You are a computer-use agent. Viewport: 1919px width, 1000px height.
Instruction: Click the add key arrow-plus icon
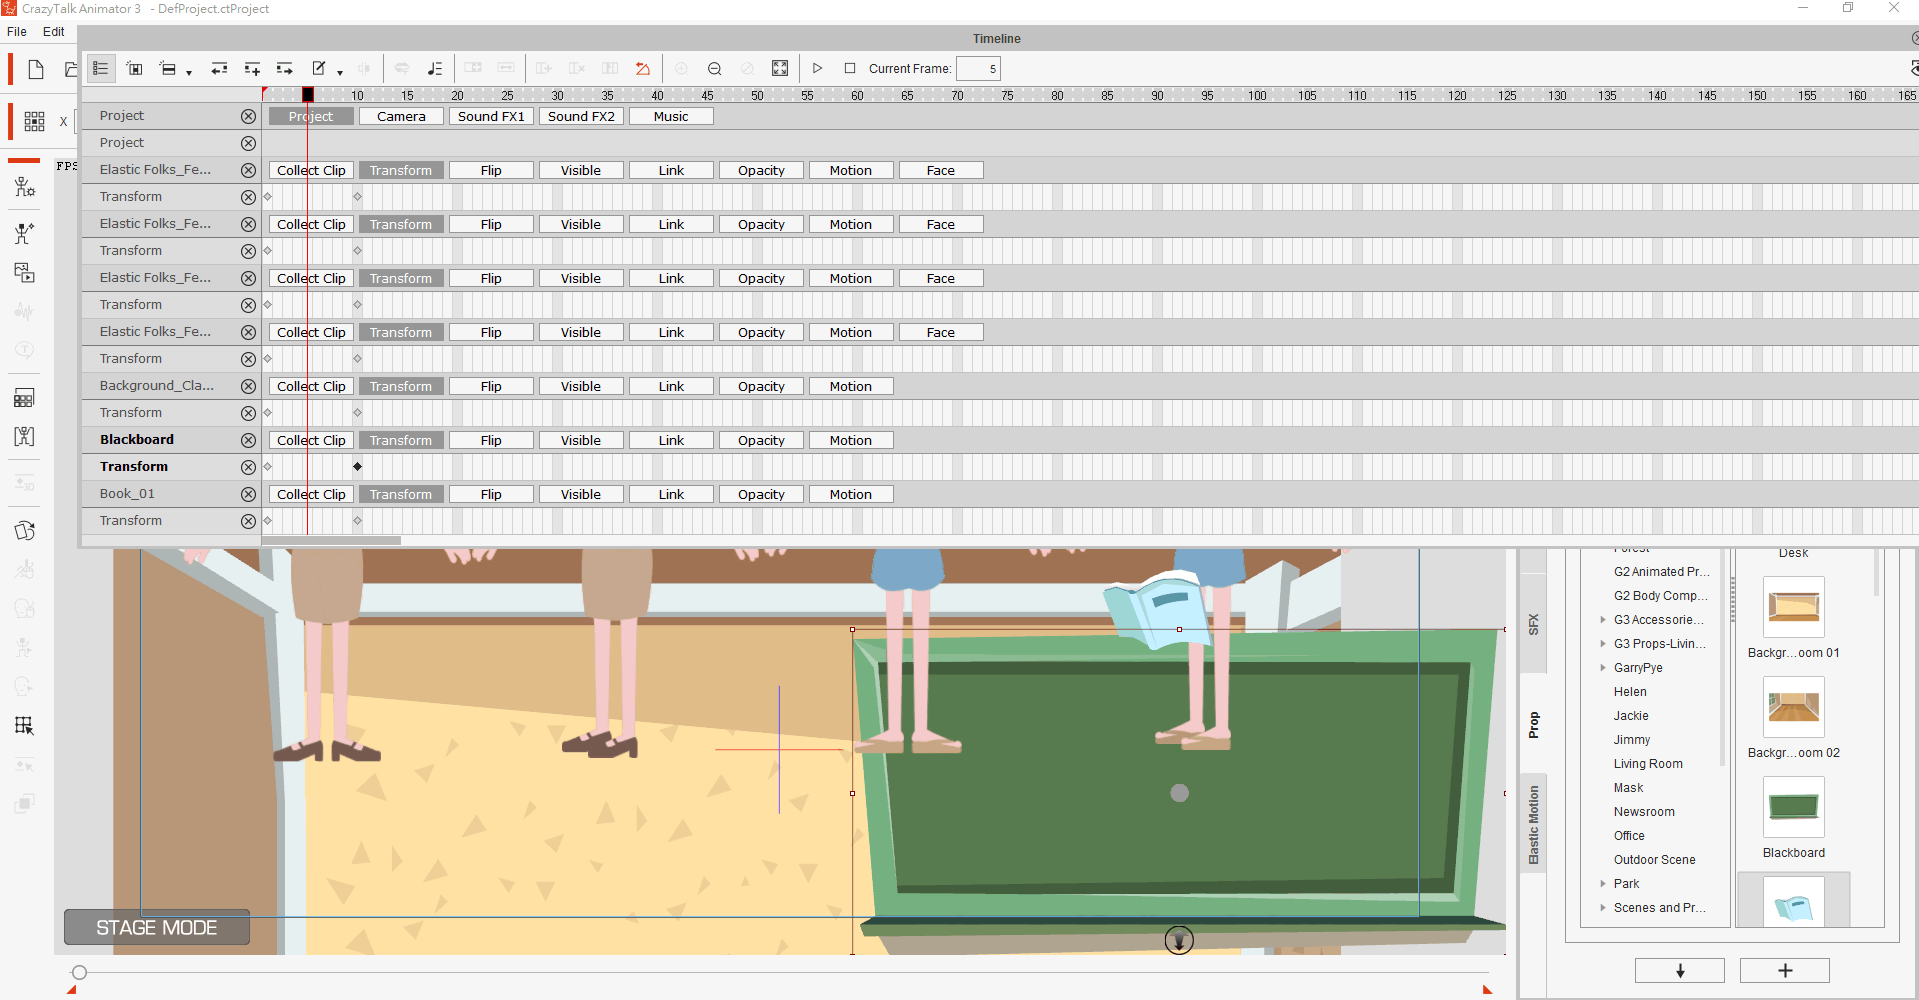pyautogui.click(x=252, y=68)
